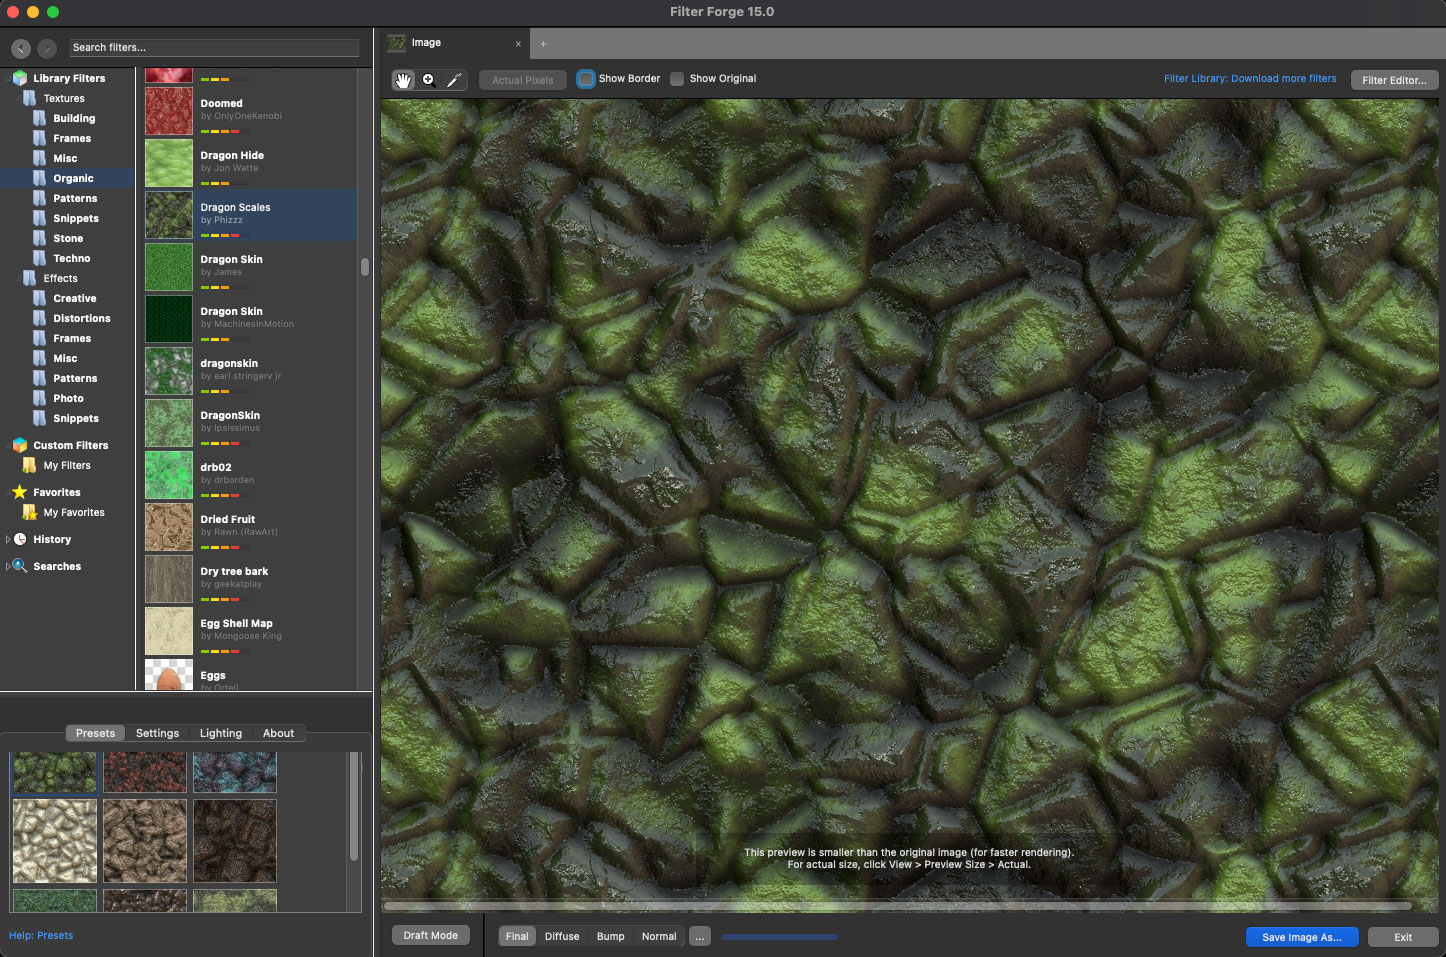Toggle the Show Border checkbox
The image size is (1446, 957).
(x=586, y=79)
